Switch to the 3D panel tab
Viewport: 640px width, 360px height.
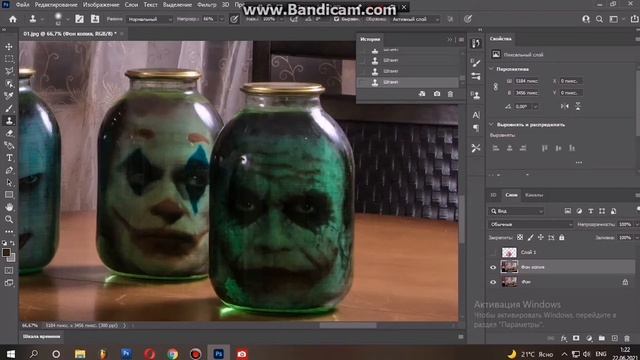point(493,195)
